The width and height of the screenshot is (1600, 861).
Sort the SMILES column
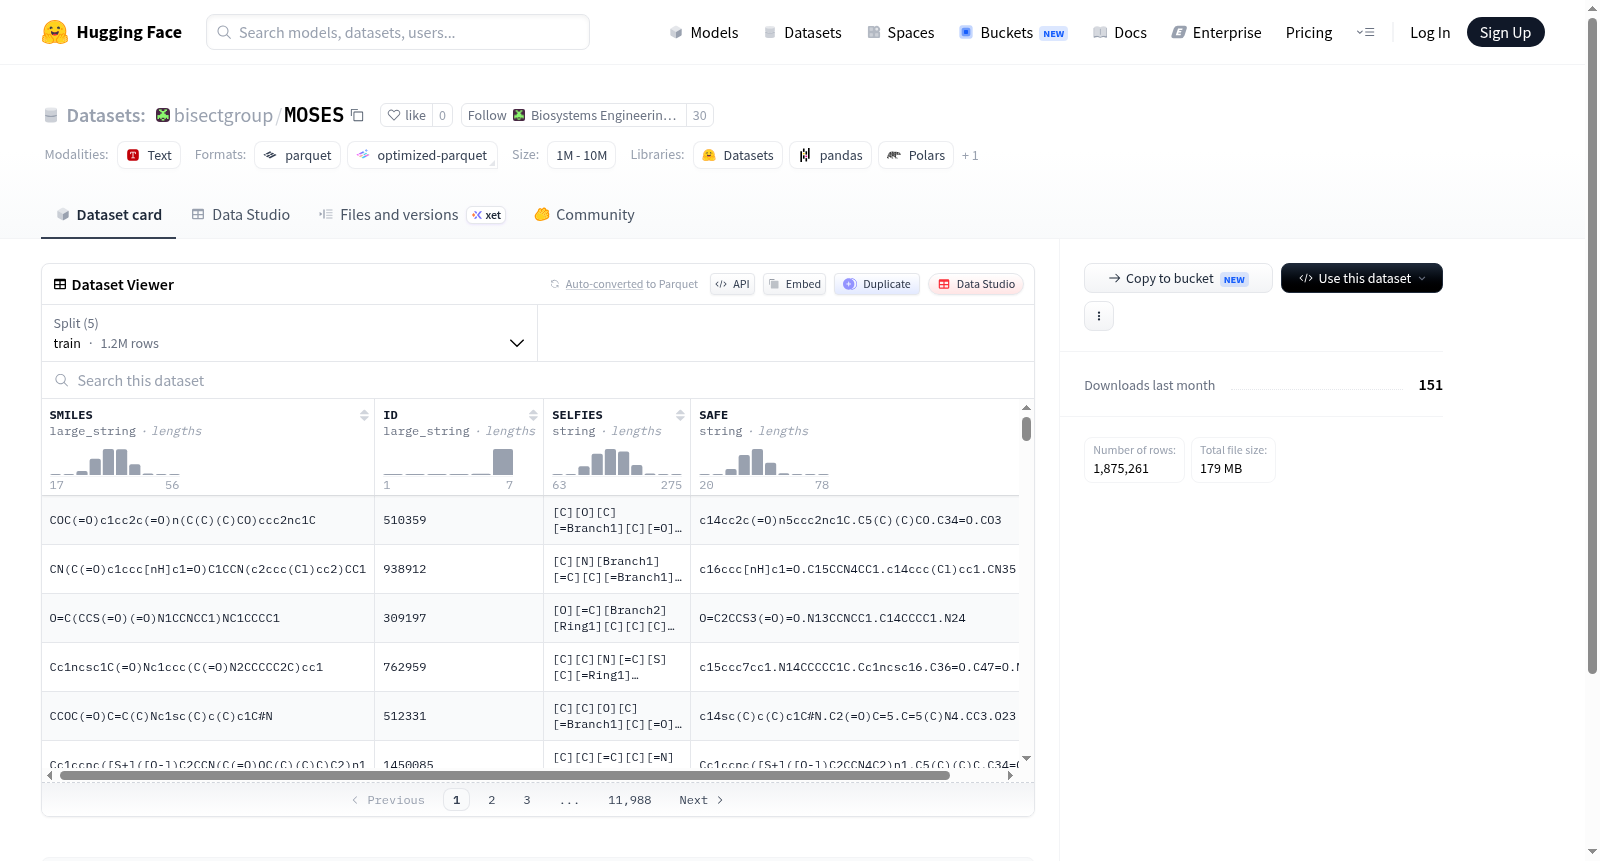(x=364, y=415)
